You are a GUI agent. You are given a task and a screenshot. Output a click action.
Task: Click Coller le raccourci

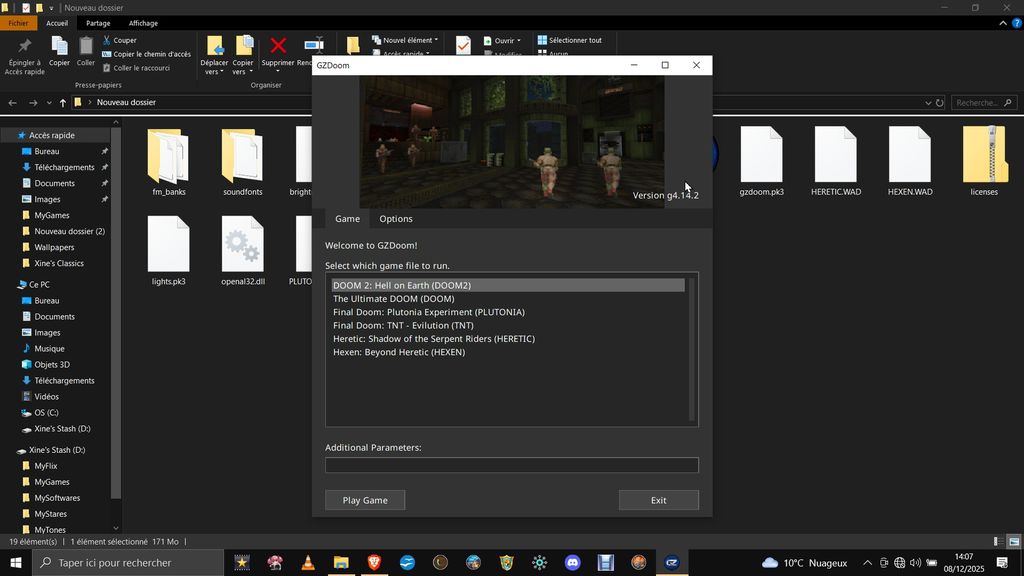click(136, 68)
